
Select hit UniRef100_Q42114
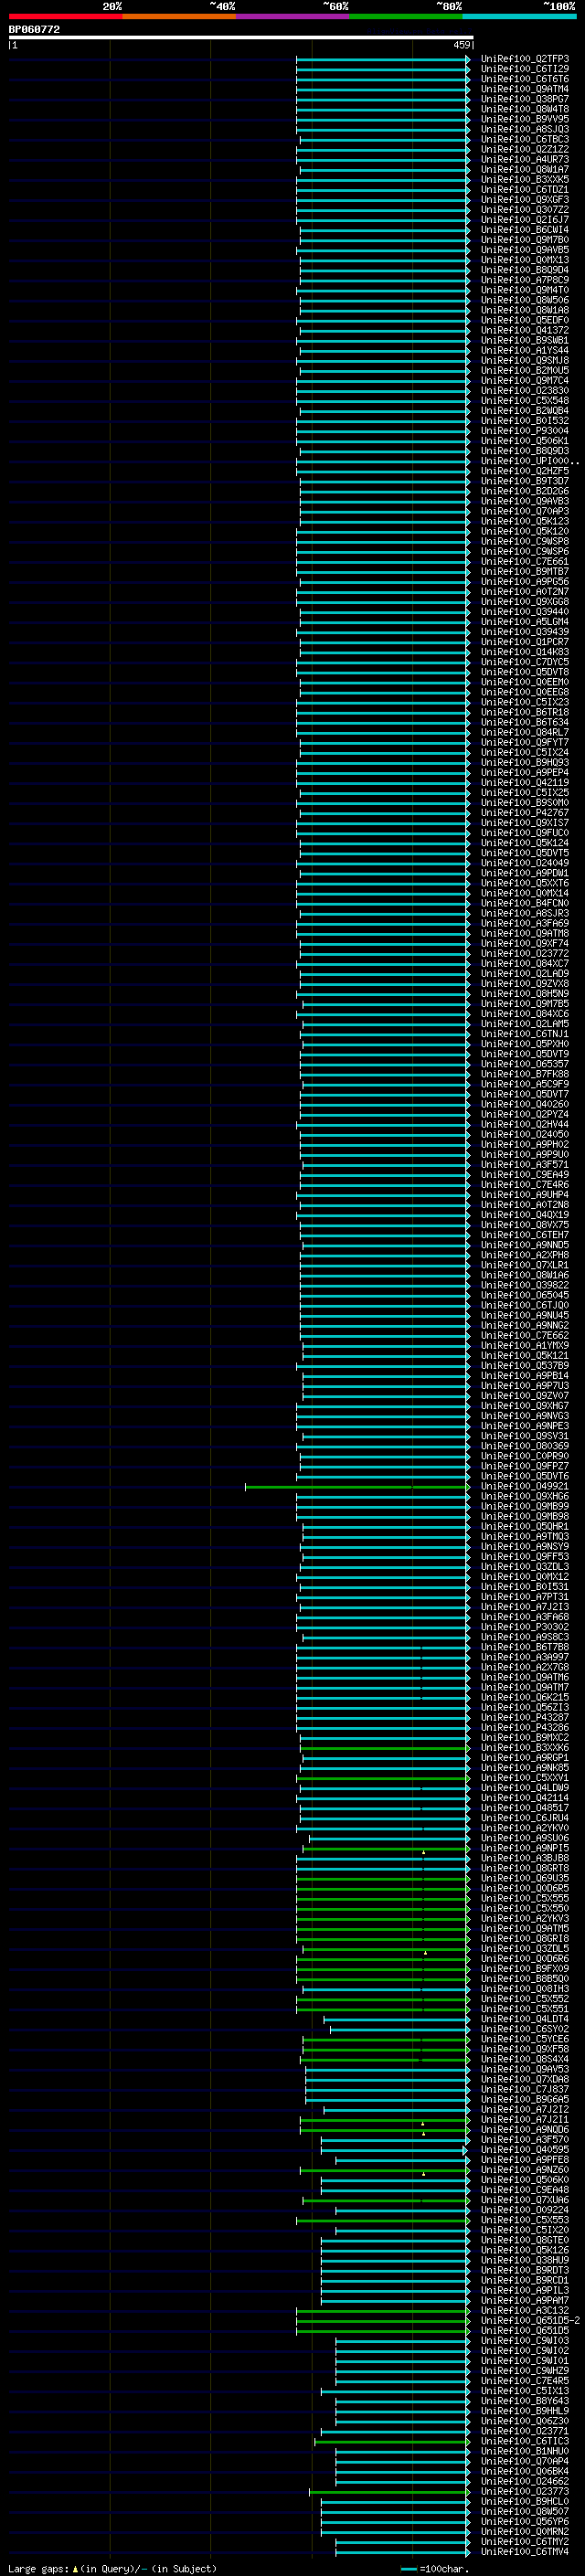point(524,1798)
